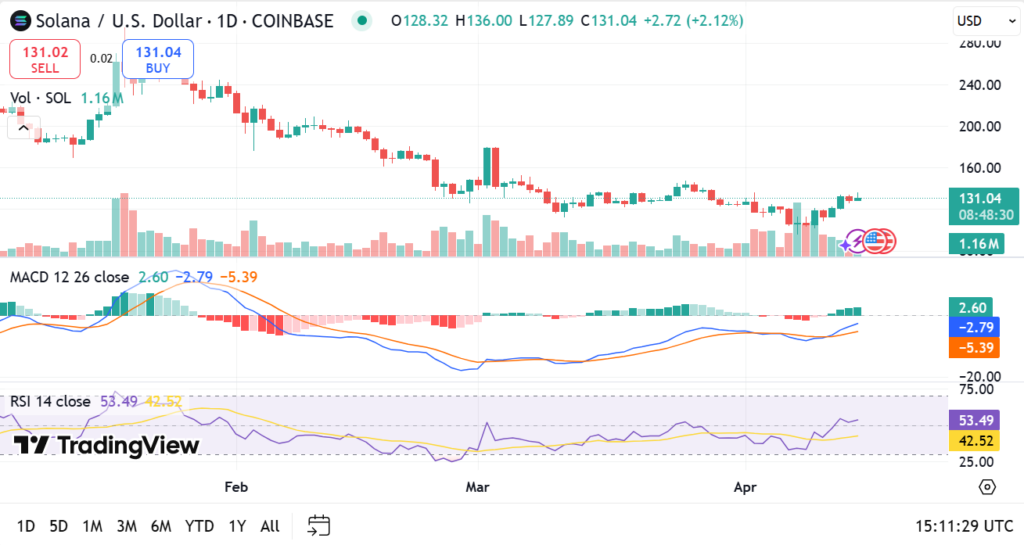
Task: Click the tall green early-March candlestick
Action: tap(487, 166)
